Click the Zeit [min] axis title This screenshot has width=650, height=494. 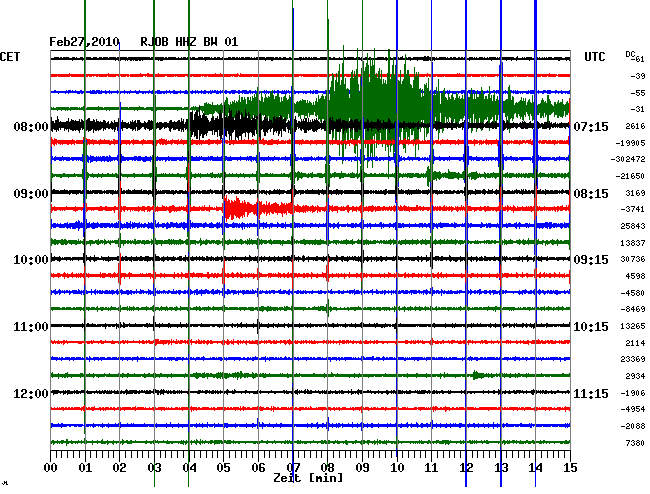[x=308, y=478]
